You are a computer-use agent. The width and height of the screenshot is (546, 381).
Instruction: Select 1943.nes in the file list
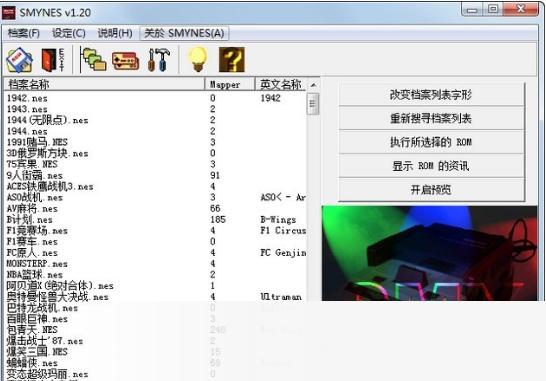[27, 109]
